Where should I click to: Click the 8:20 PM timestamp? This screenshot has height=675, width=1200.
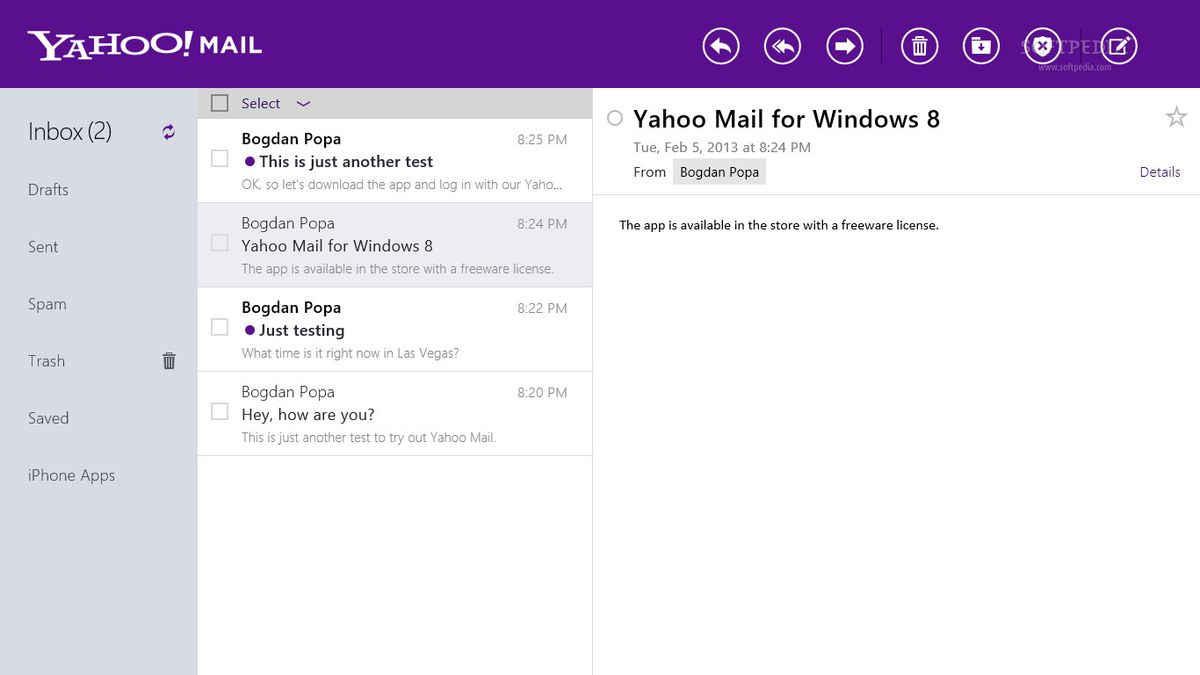tap(542, 392)
